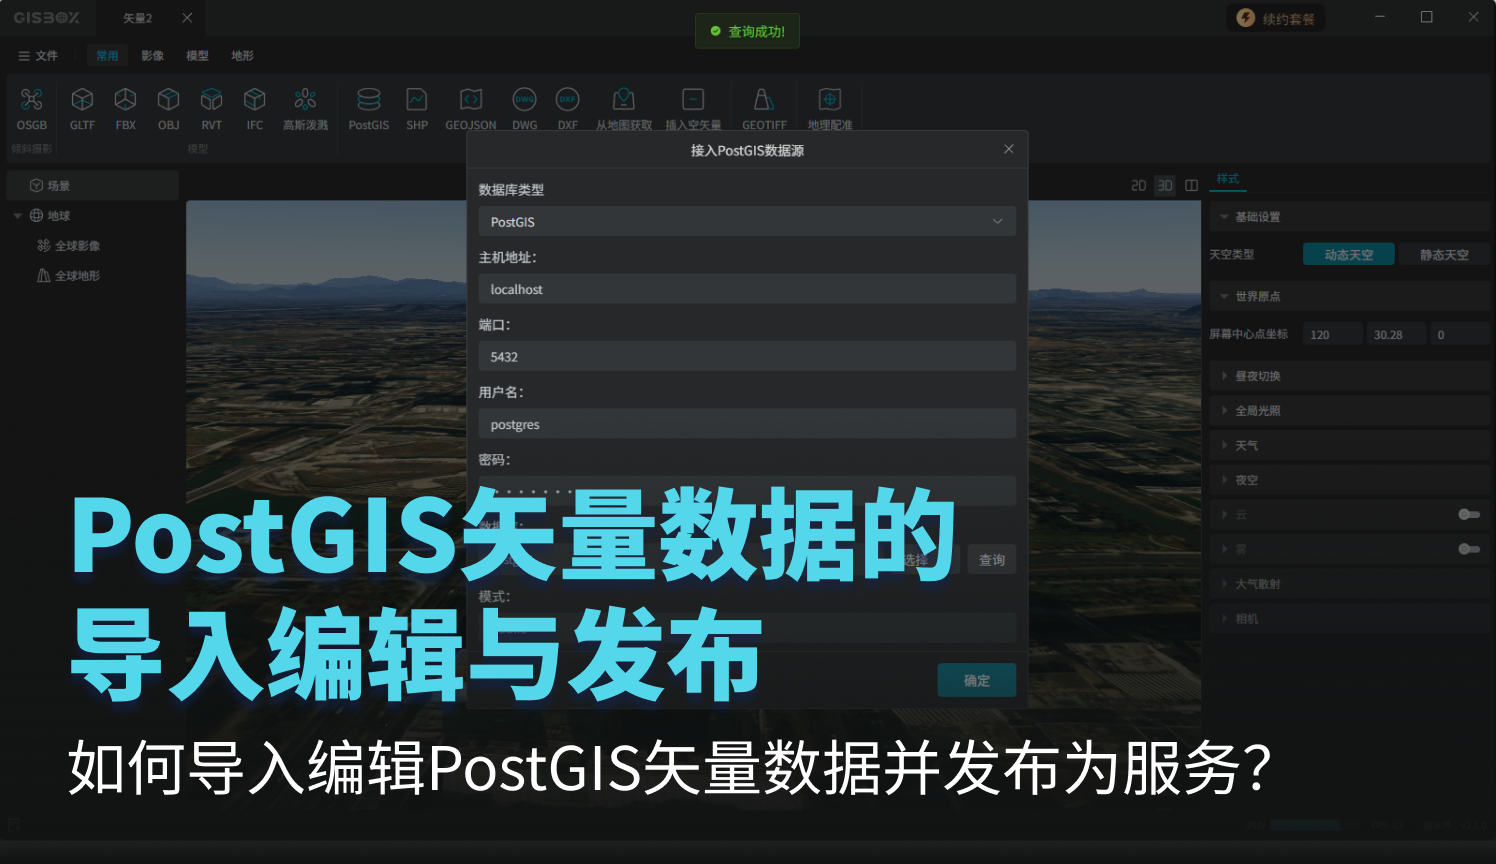Image resolution: width=1496 pixels, height=864 pixels.
Task: Toggle the cloud switch in style panel
Action: pos(1468,514)
